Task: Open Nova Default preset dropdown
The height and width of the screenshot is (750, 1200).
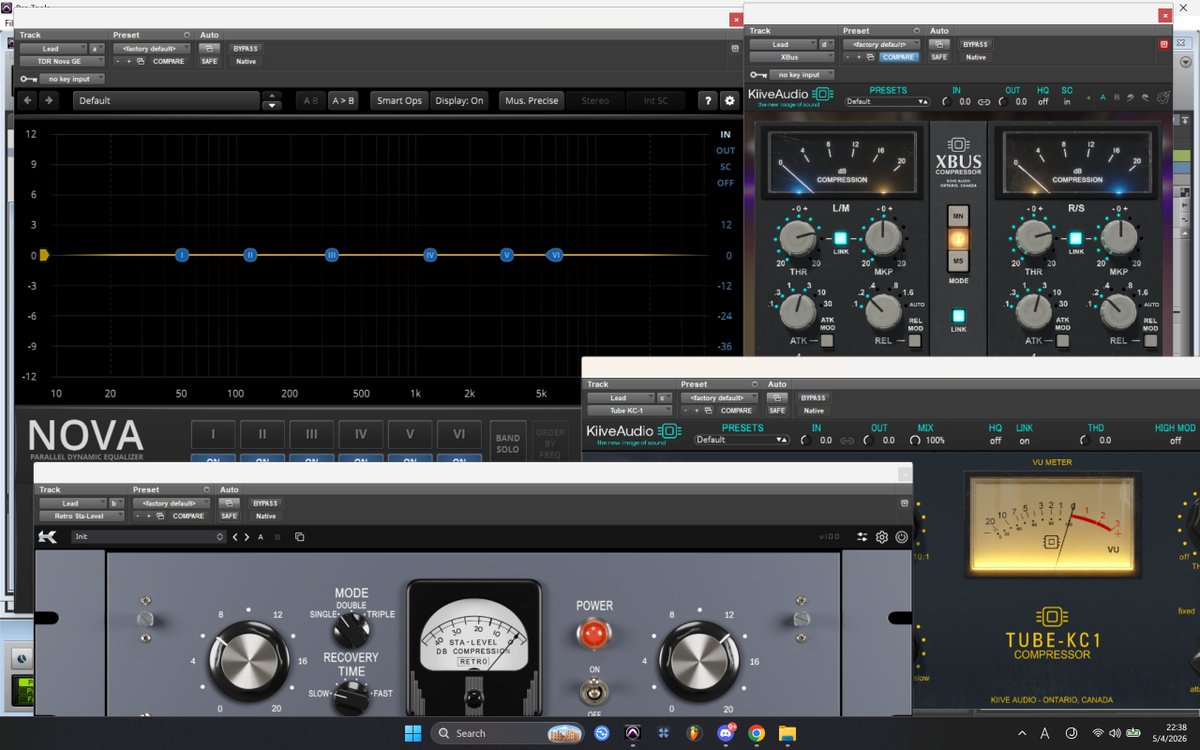Action: [x=166, y=100]
